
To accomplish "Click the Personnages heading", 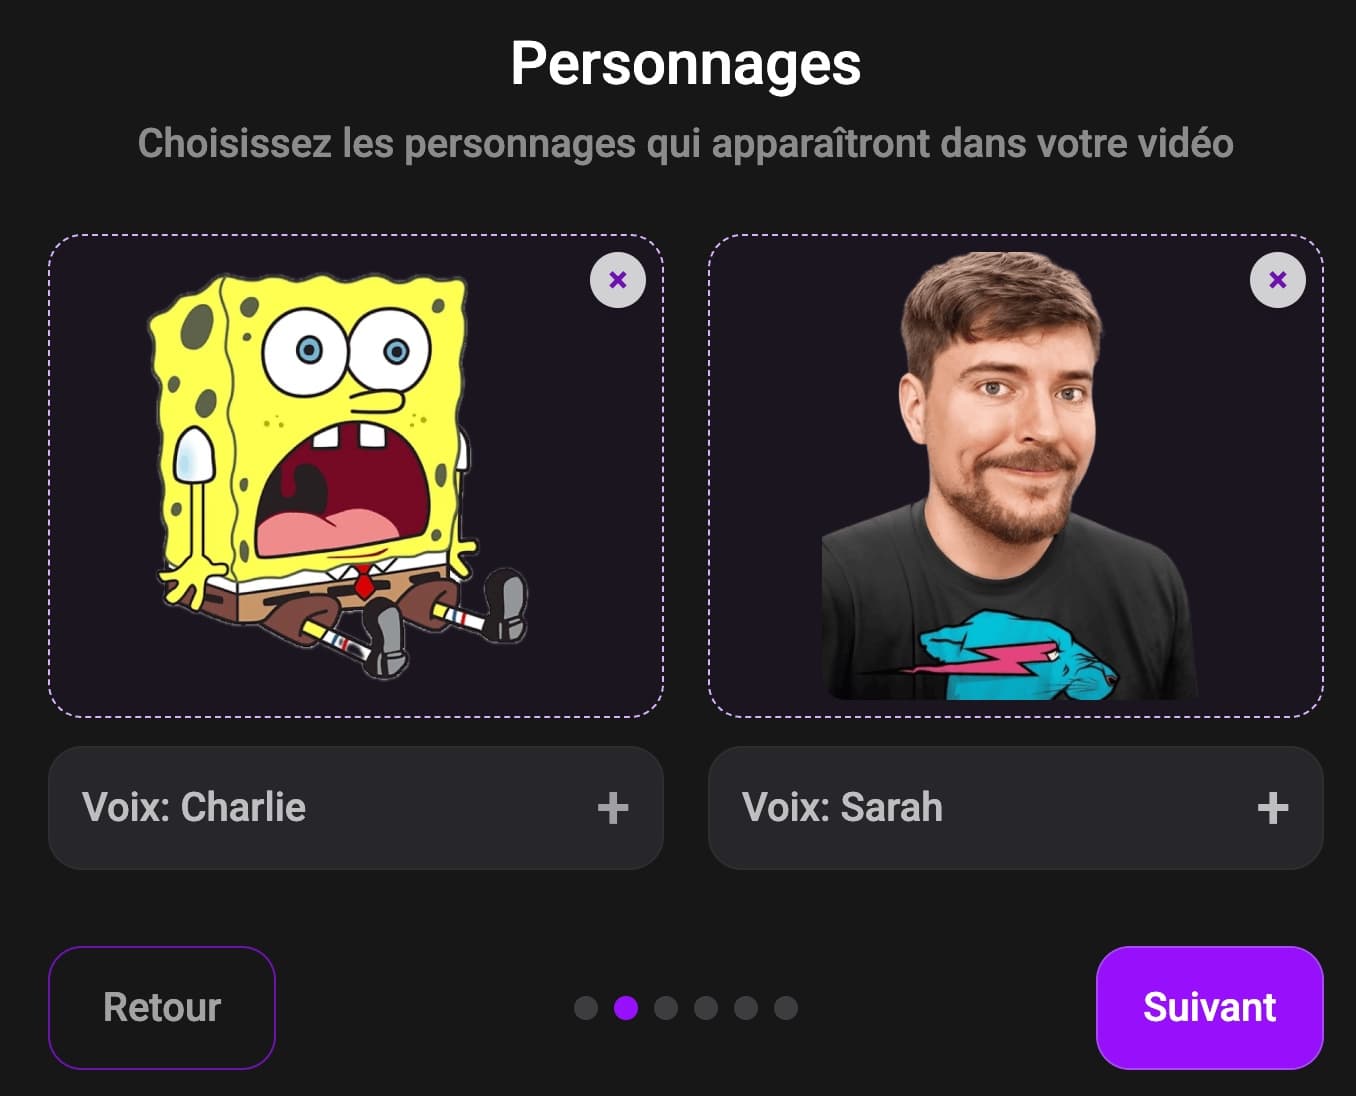I will [686, 65].
